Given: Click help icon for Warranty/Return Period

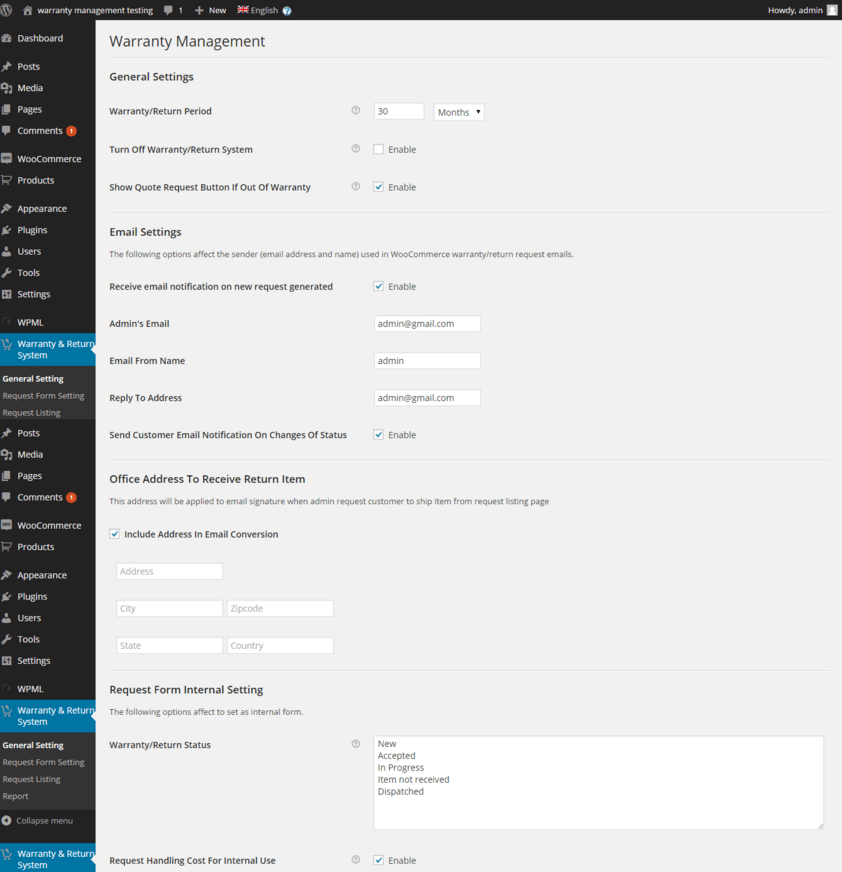Looking at the screenshot, I should (x=356, y=110).
